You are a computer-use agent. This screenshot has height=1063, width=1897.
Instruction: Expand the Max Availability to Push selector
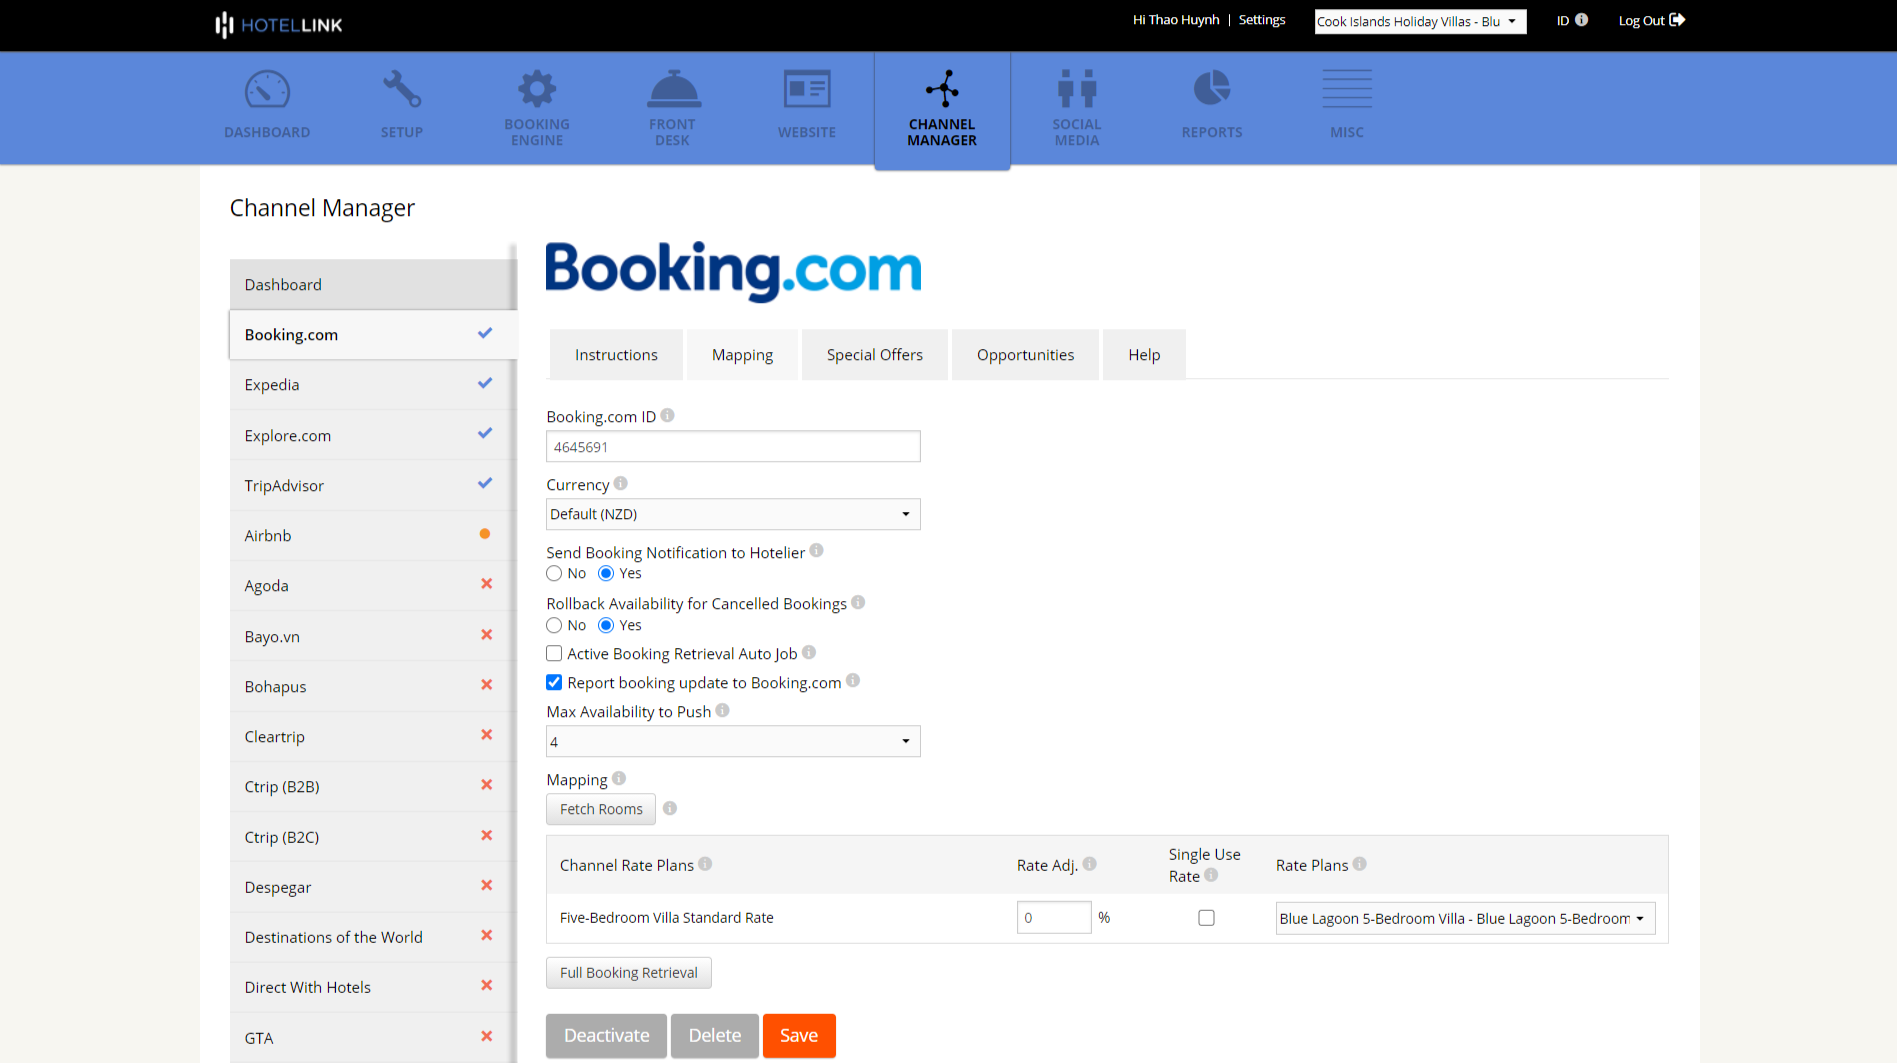point(732,741)
